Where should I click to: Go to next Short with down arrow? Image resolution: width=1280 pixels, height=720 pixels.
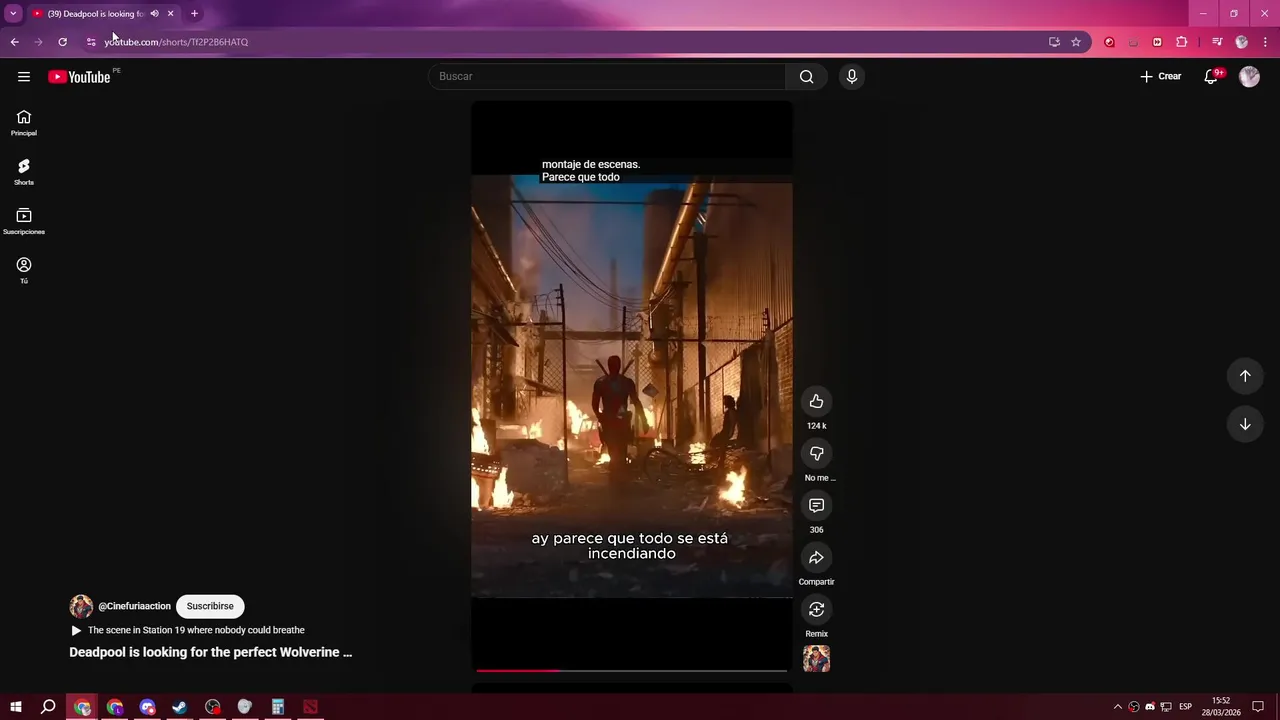1245,424
